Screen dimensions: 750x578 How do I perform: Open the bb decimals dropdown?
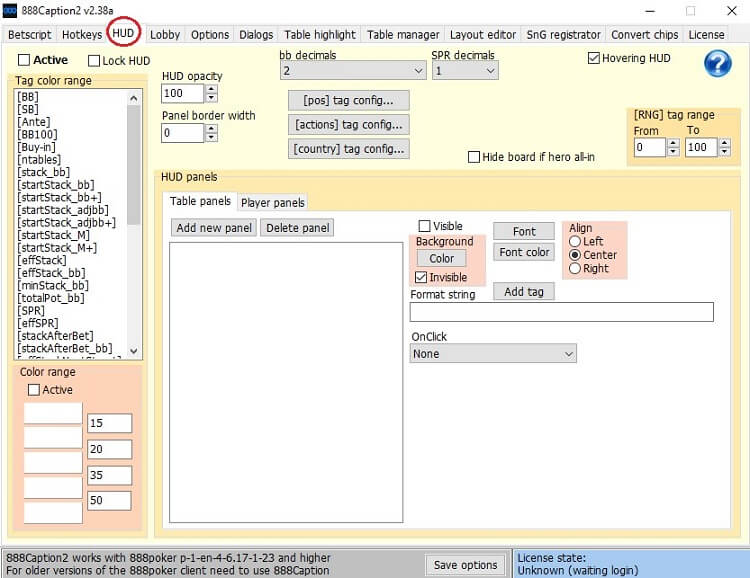(x=353, y=71)
